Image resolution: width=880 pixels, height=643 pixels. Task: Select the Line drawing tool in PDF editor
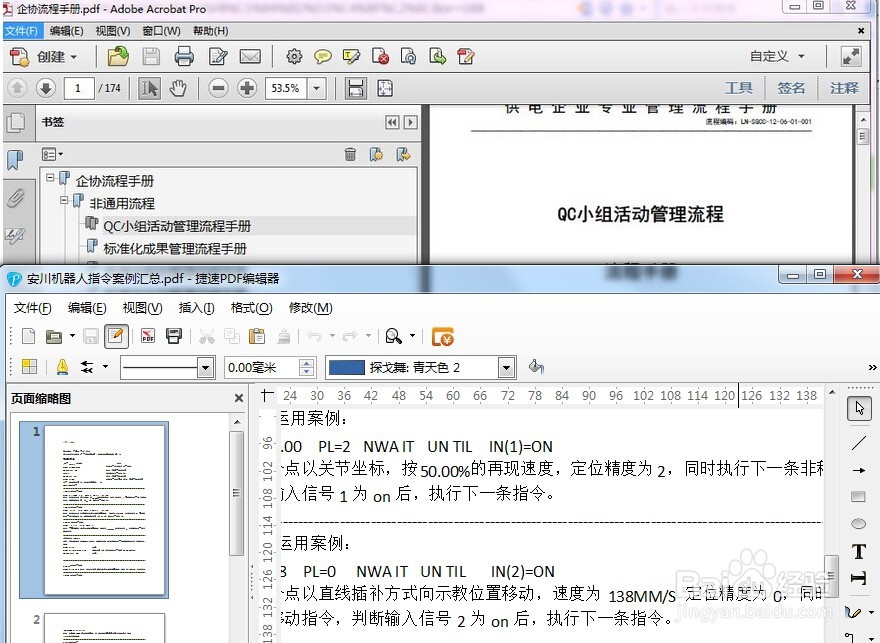click(860, 443)
